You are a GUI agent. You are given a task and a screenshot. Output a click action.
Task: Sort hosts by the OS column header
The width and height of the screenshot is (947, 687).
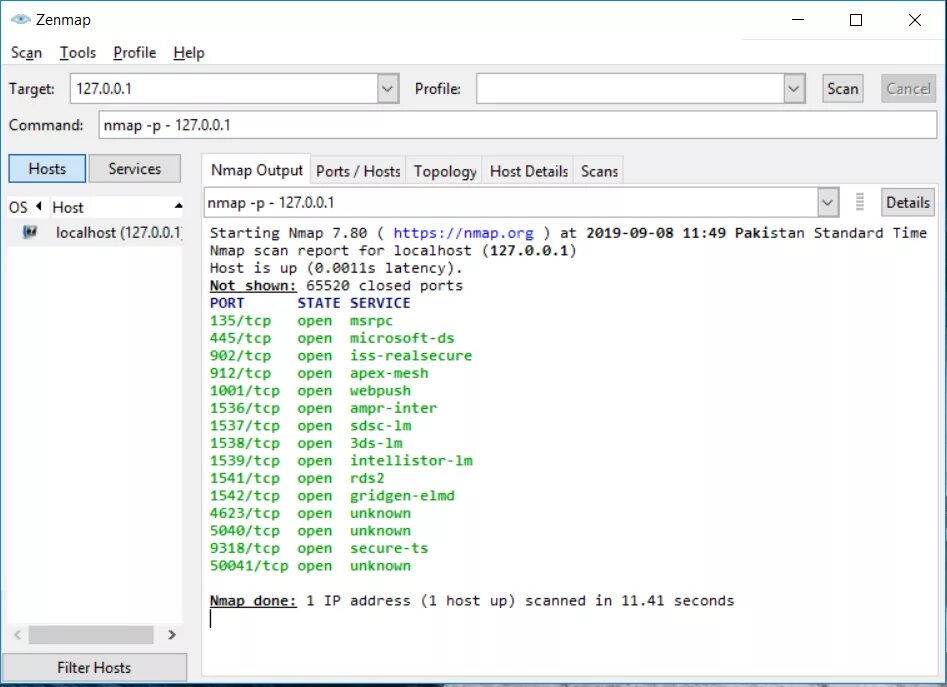tap(27, 207)
